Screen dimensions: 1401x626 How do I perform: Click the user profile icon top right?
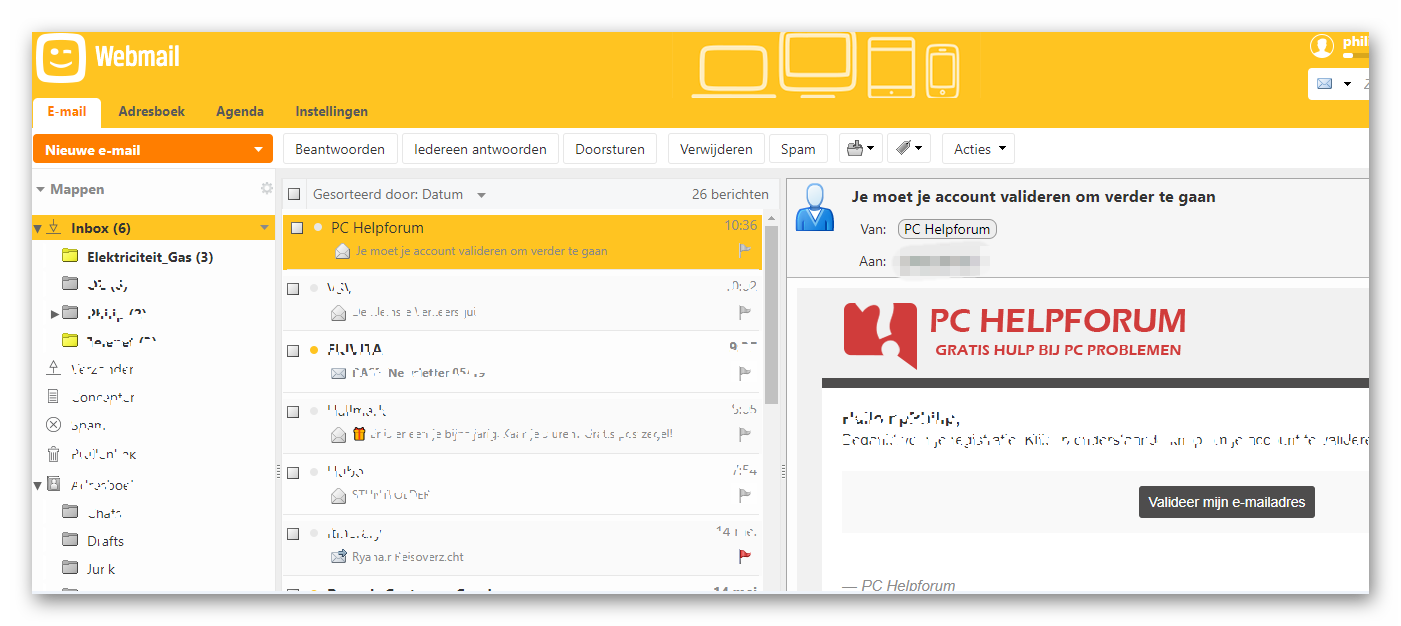1322,46
